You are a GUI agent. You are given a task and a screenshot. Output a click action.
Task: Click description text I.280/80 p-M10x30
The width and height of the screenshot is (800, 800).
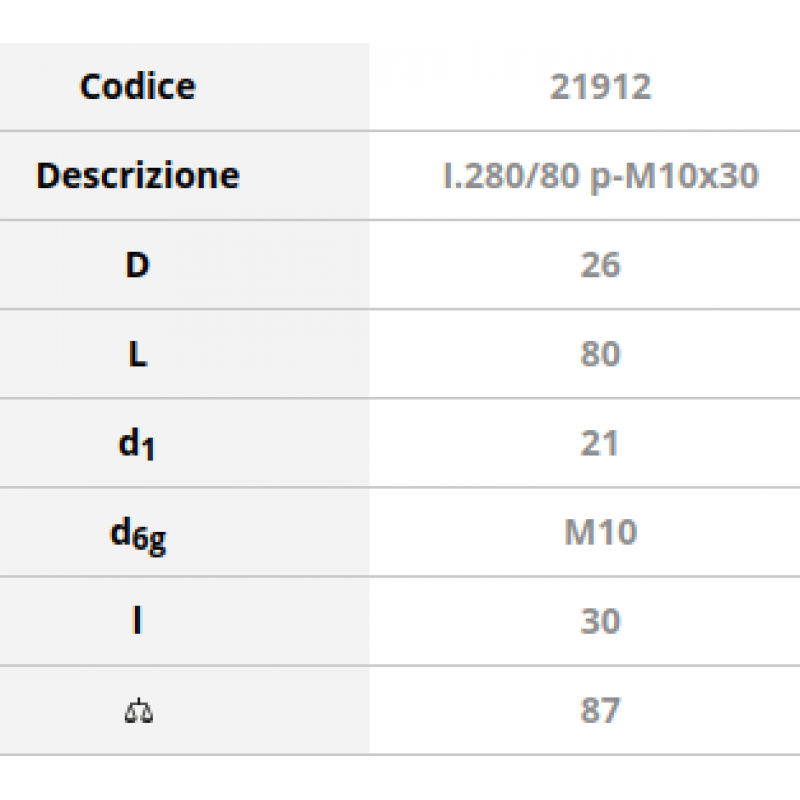tap(600, 177)
